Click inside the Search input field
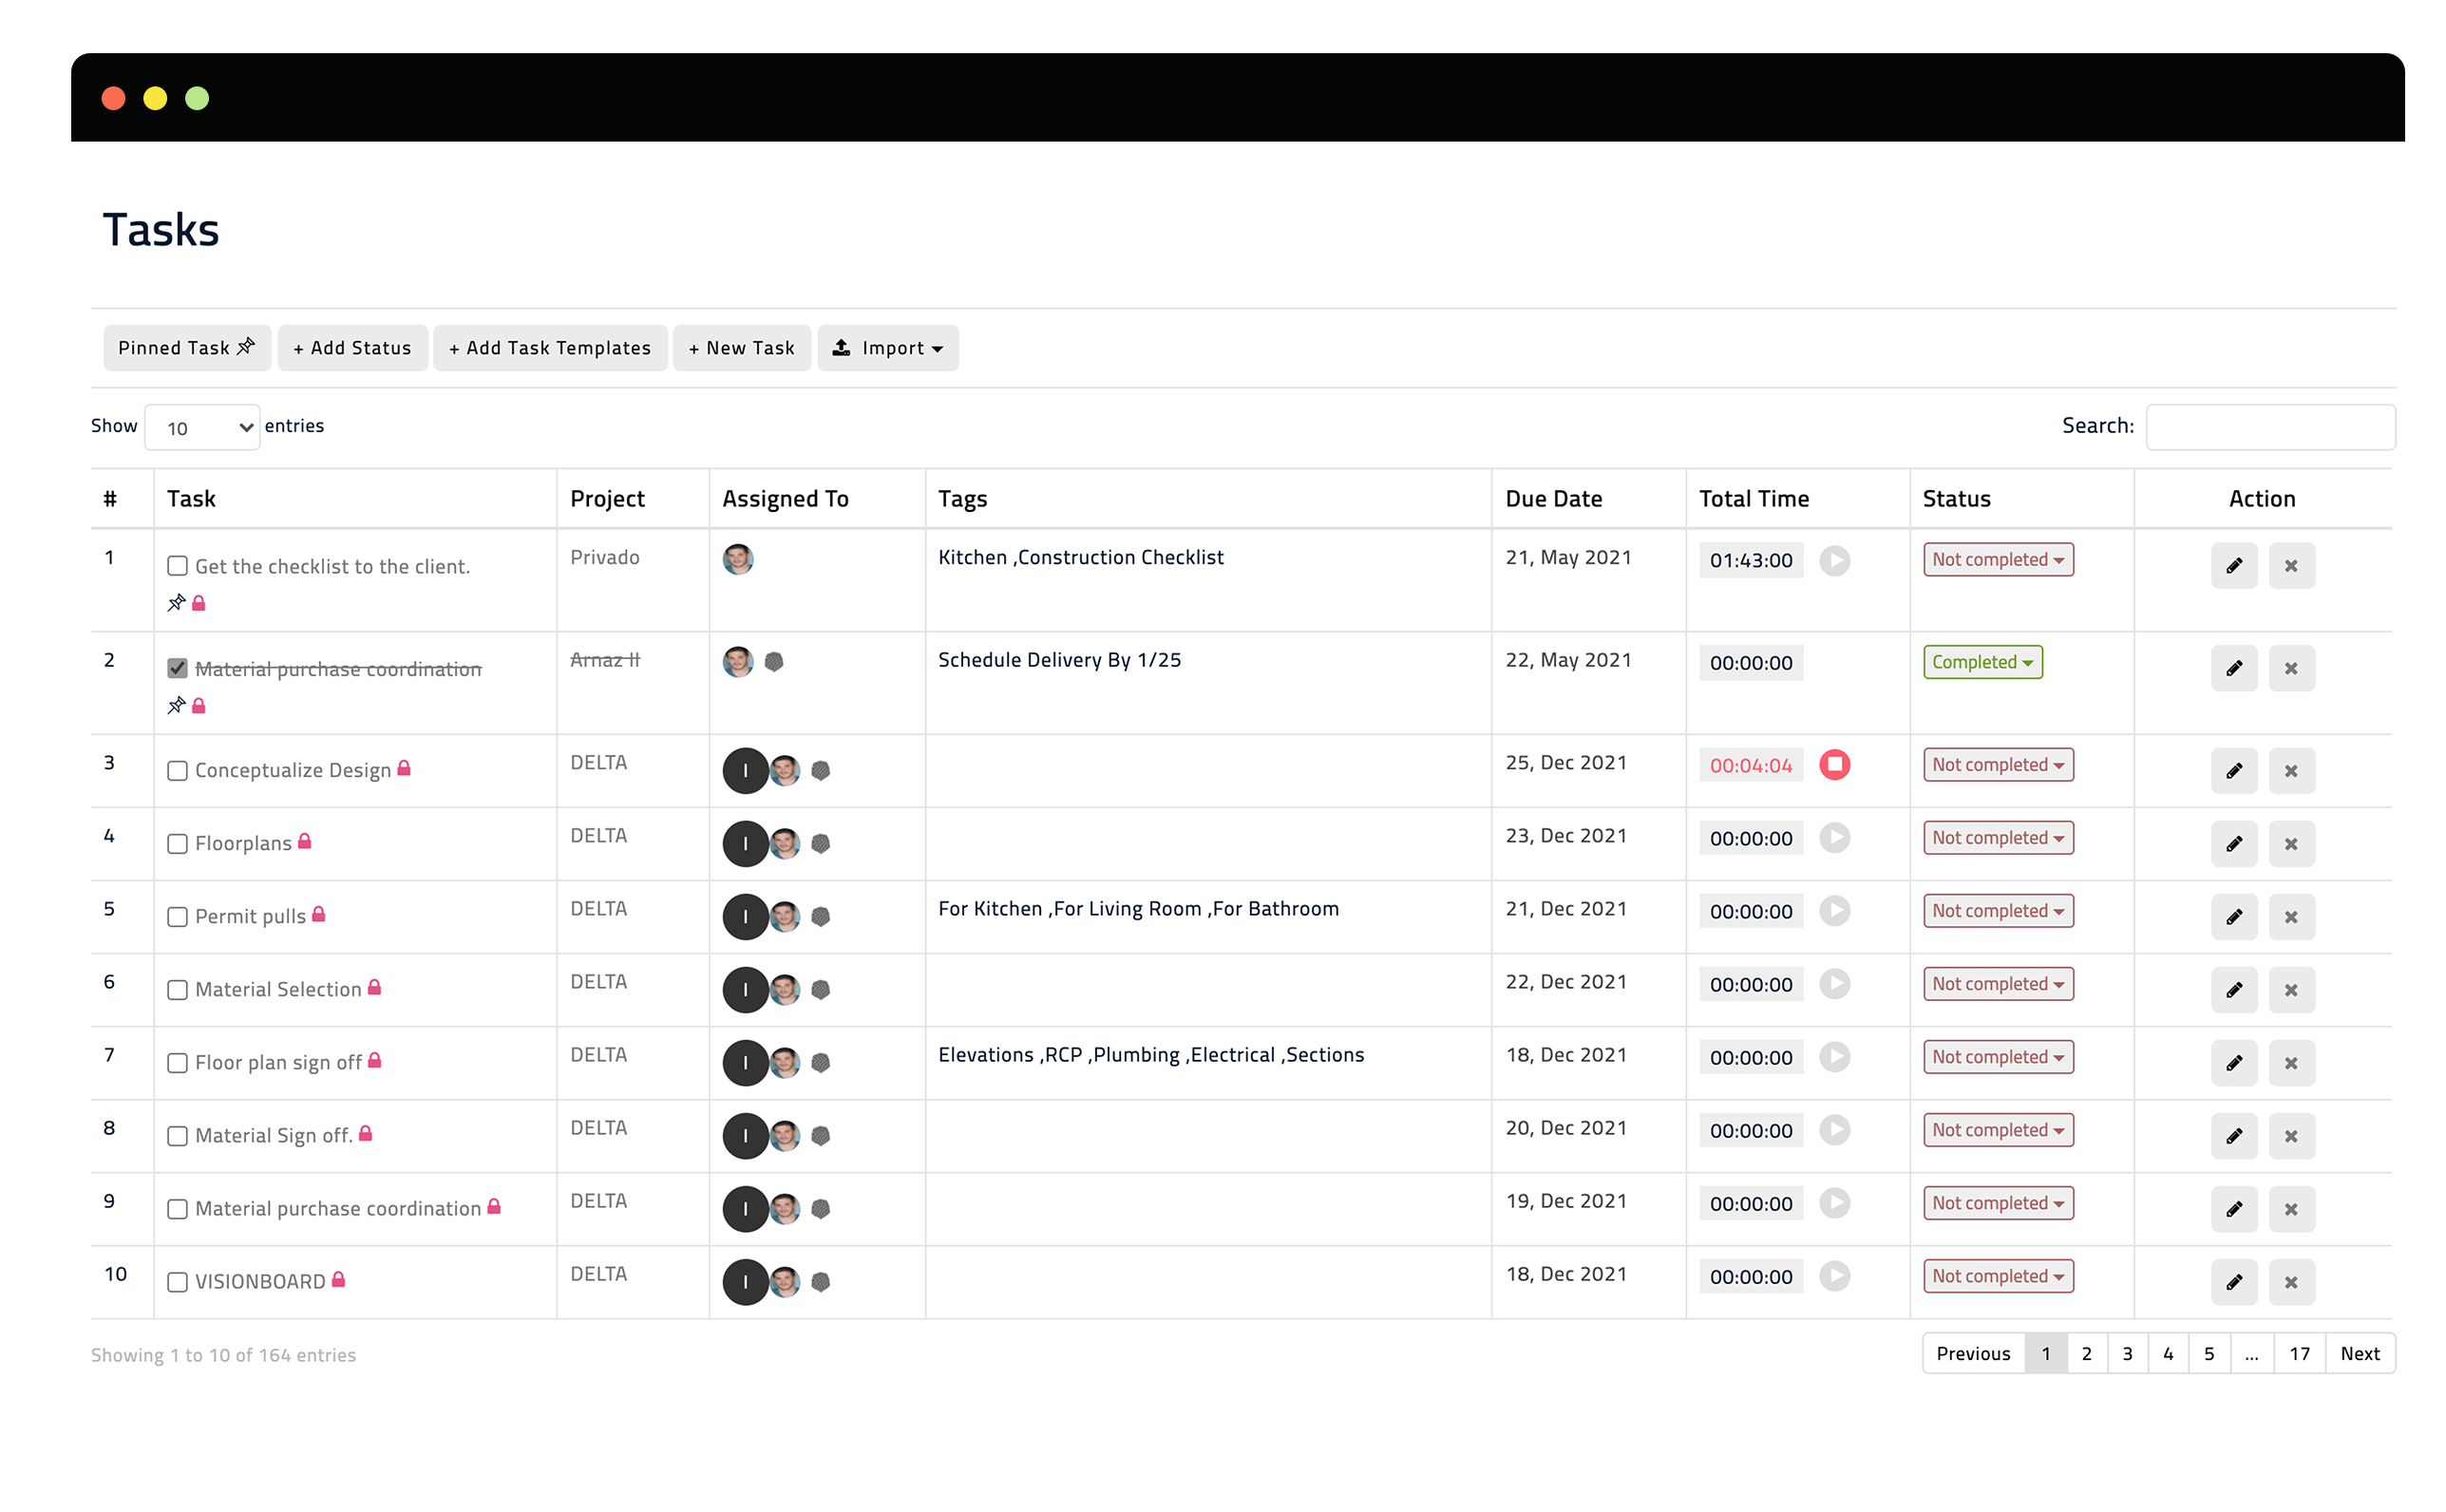Image resolution: width=2446 pixels, height=1512 pixels. (2270, 428)
